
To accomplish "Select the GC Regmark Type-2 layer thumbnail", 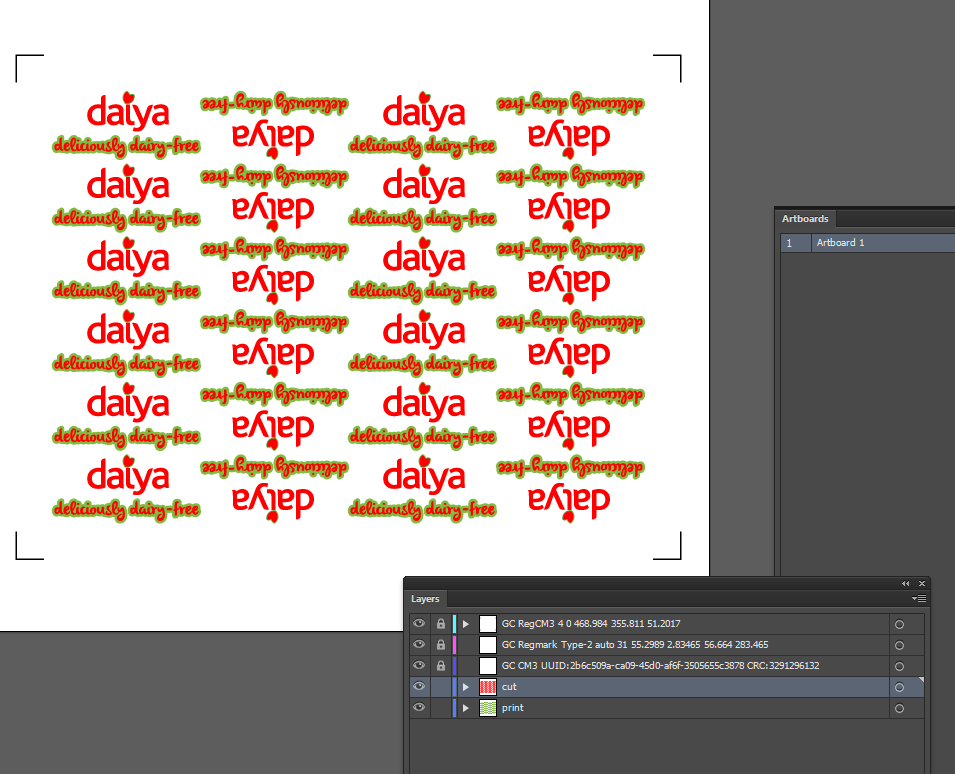I will [x=488, y=644].
